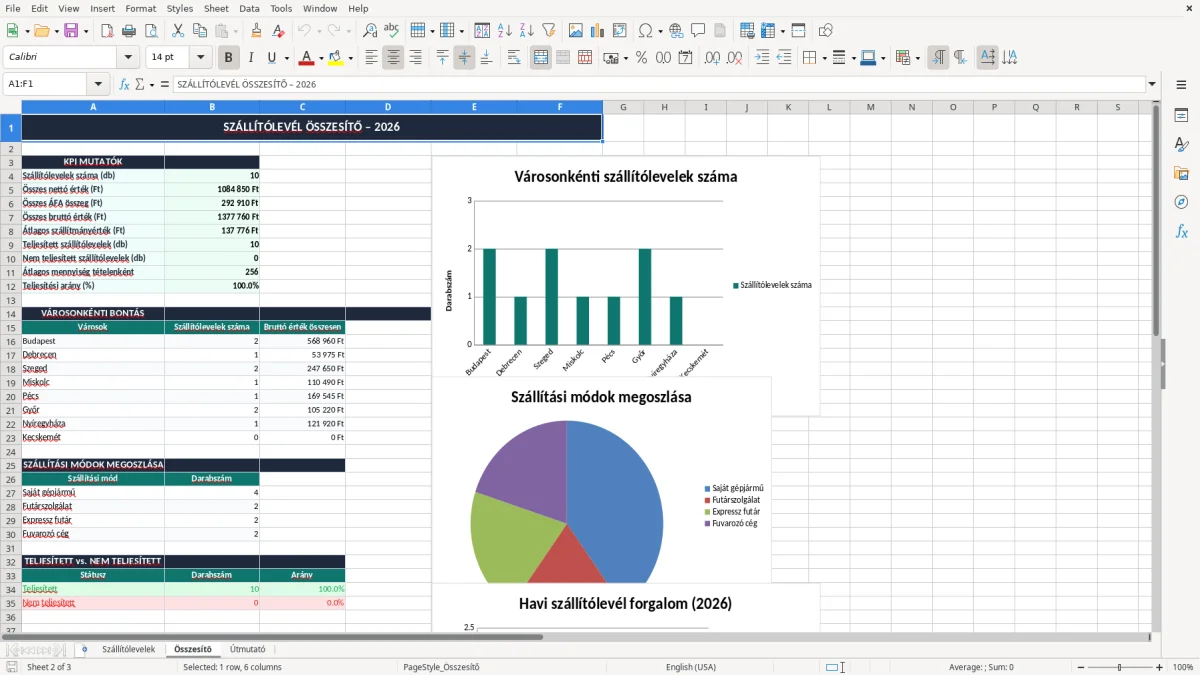This screenshot has height=675, width=1200.
Task: Click the Cut scissors icon
Action: click(178, 31)
